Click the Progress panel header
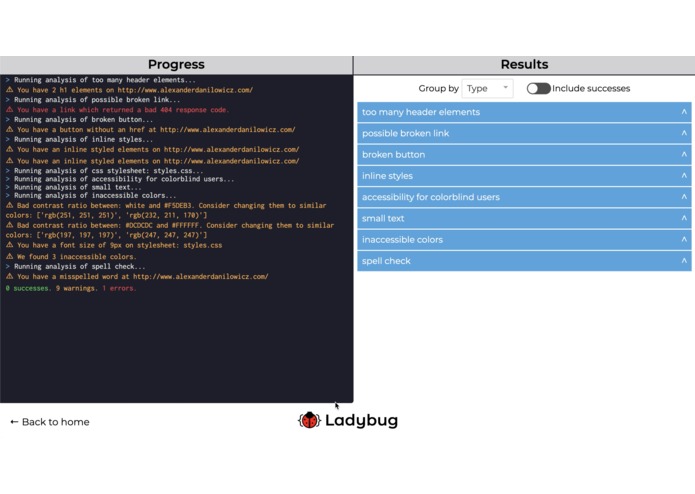Screen dimensions: 695x494 pyautogui.click(x=176, y=65)
